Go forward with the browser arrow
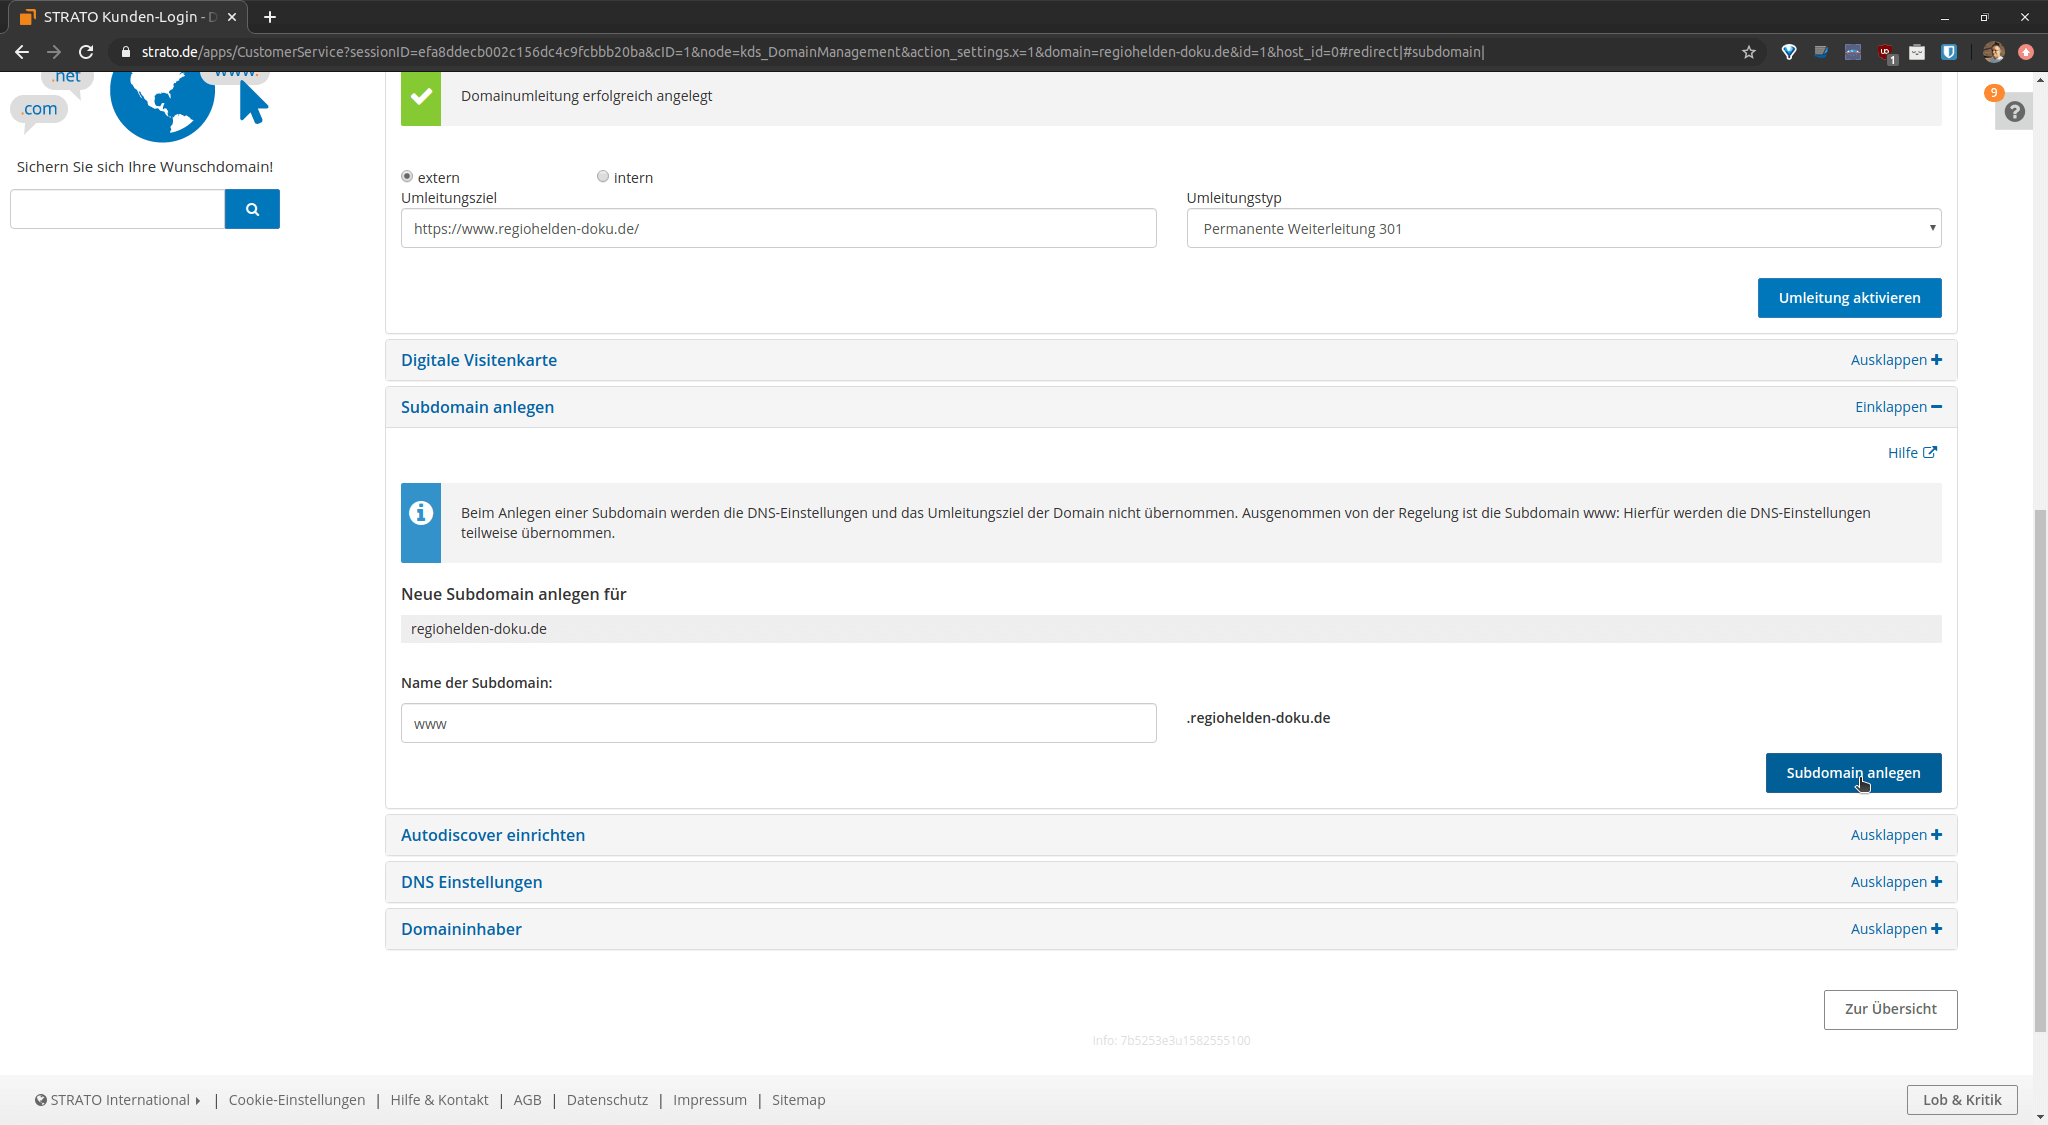 (54, 52)
